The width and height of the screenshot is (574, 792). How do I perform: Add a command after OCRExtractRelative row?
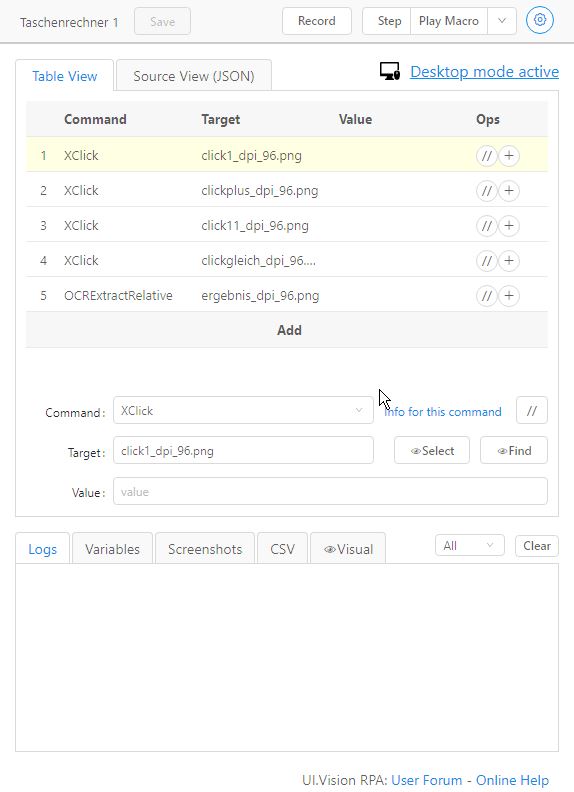(509, 295)
